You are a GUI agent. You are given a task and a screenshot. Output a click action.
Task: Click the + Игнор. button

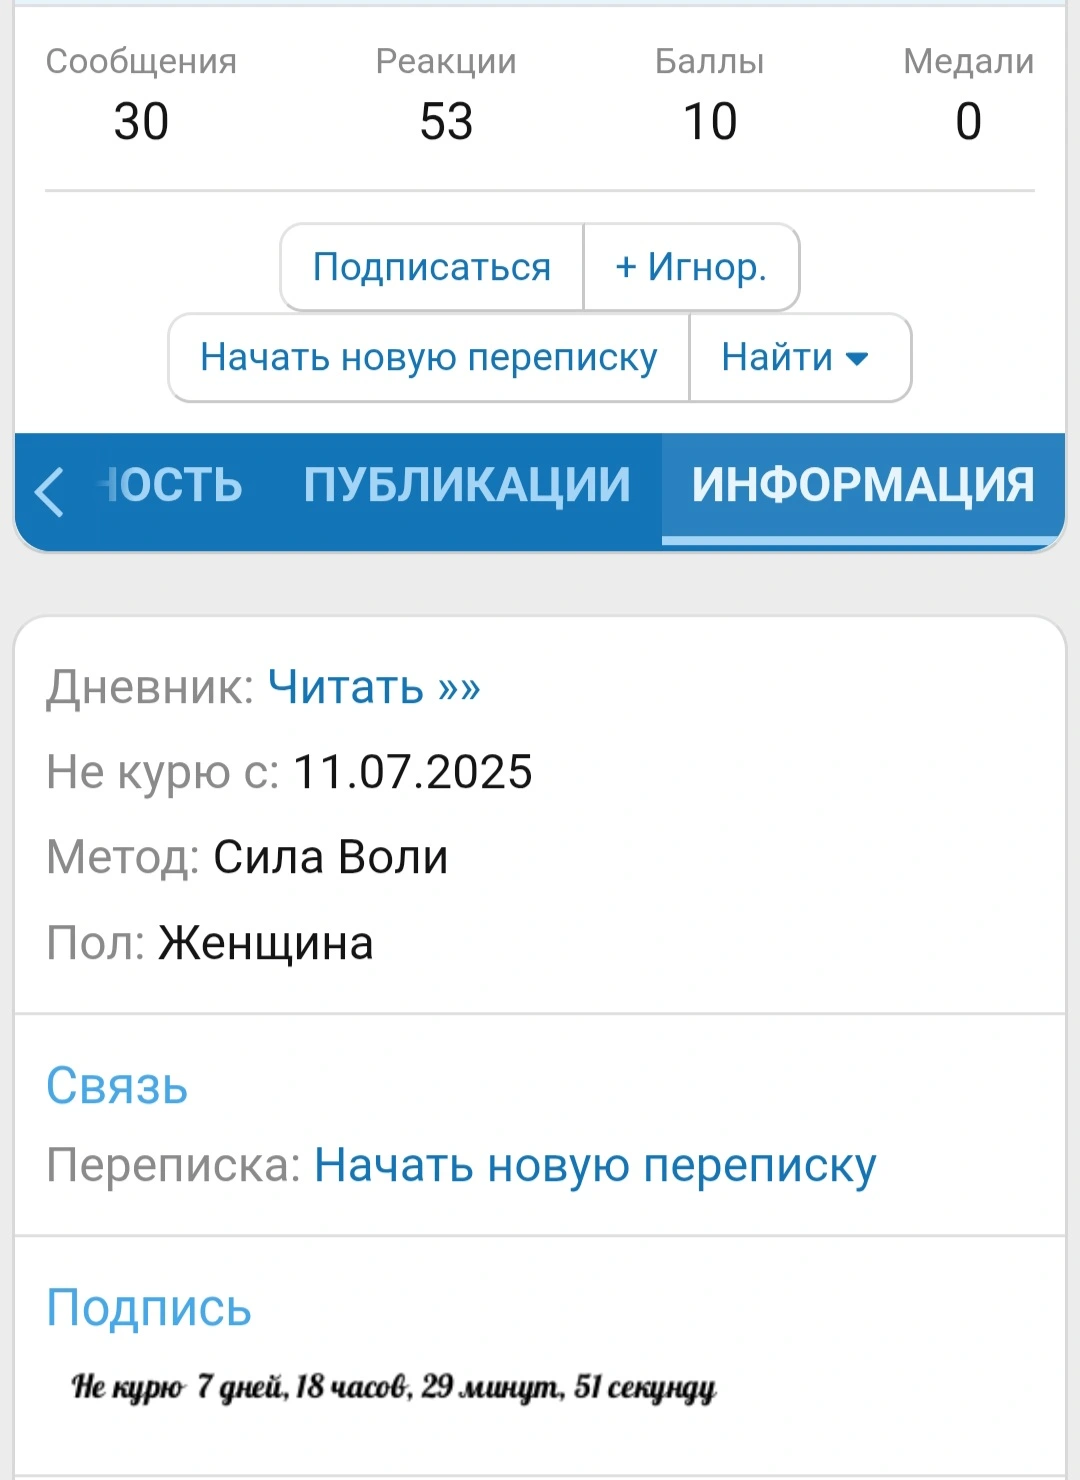pos(691,267)
